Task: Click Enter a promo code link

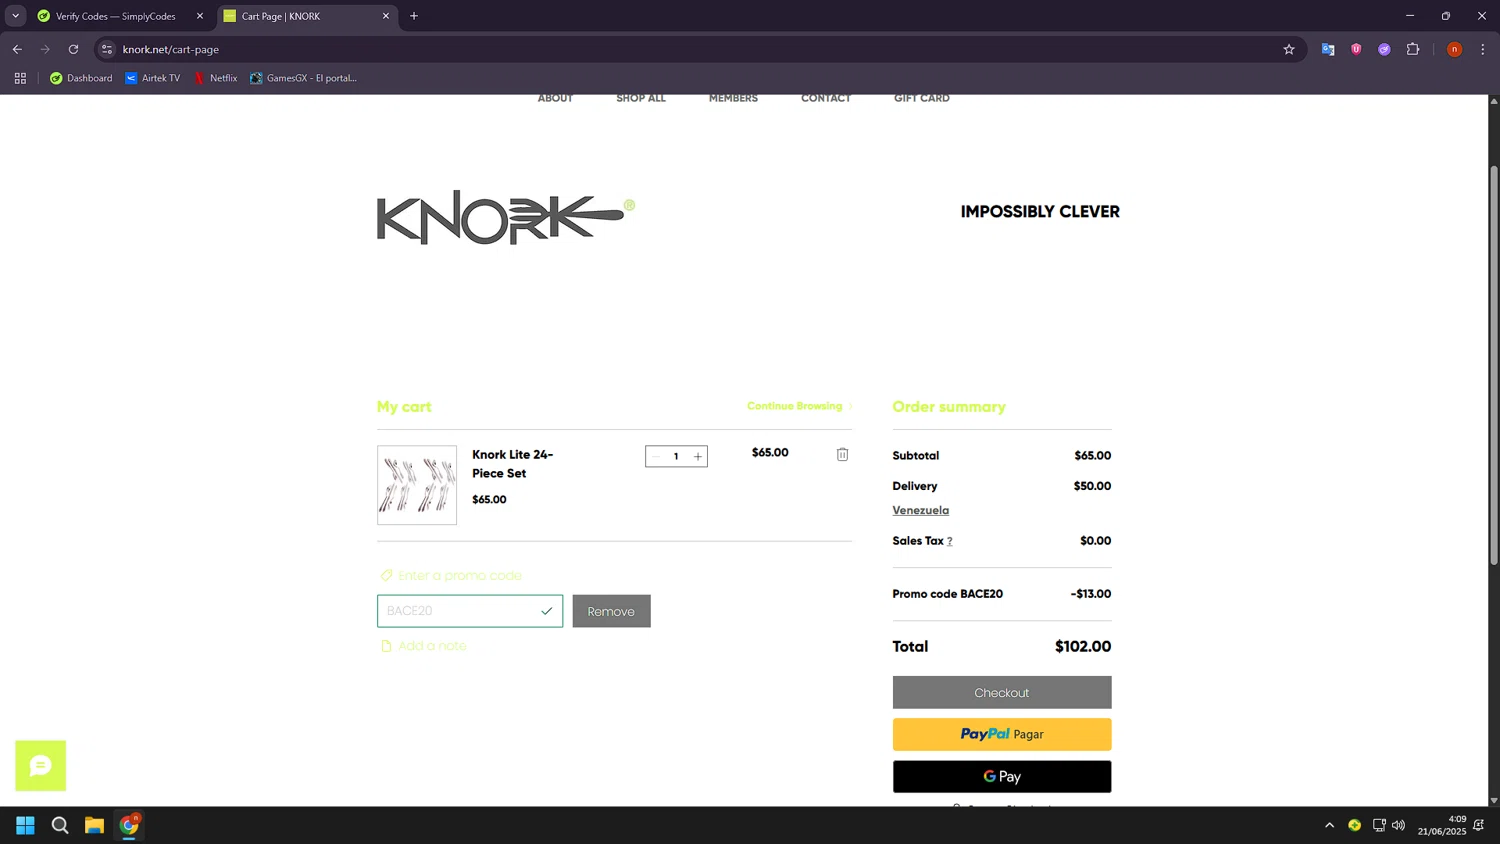Action: (460, 576)
